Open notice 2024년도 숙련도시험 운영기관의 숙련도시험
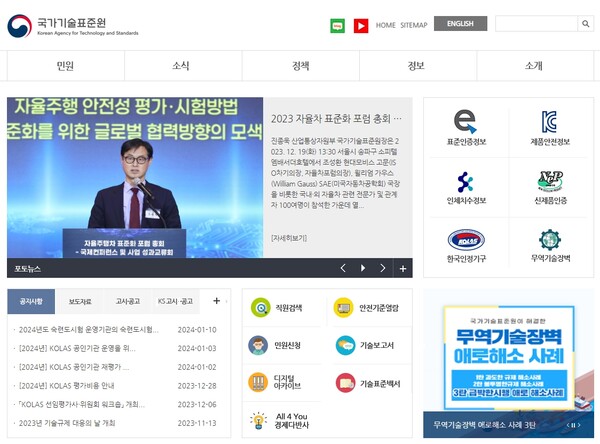This screenshot has height=444, width=600. (88, 330)
